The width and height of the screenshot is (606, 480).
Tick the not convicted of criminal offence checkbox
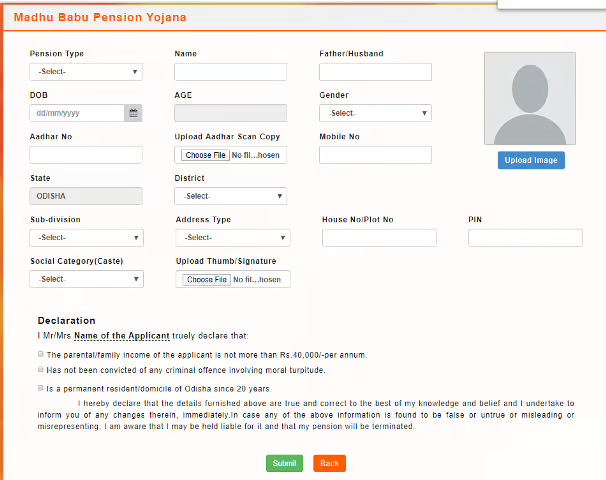(x=41, y=369)
